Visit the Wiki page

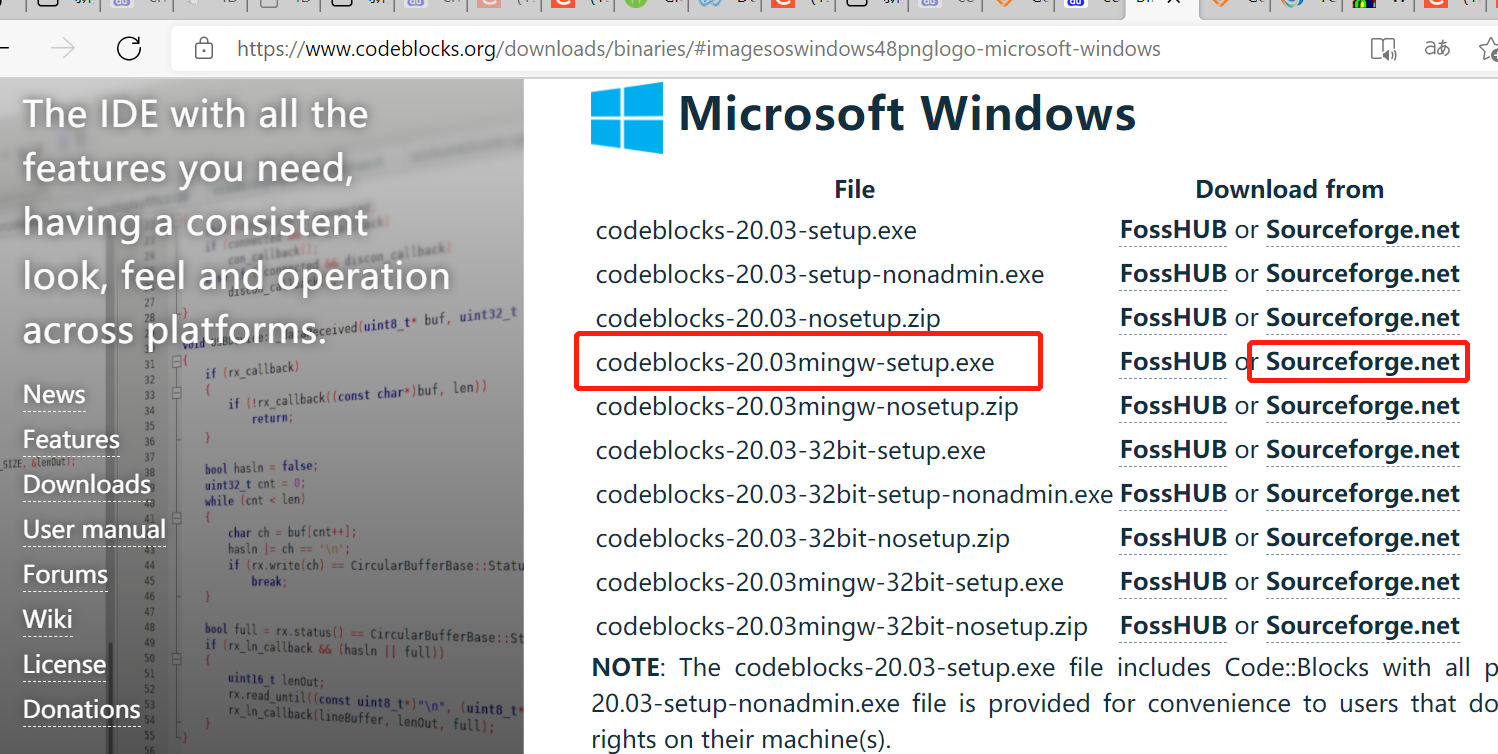[x=46, y=619]
